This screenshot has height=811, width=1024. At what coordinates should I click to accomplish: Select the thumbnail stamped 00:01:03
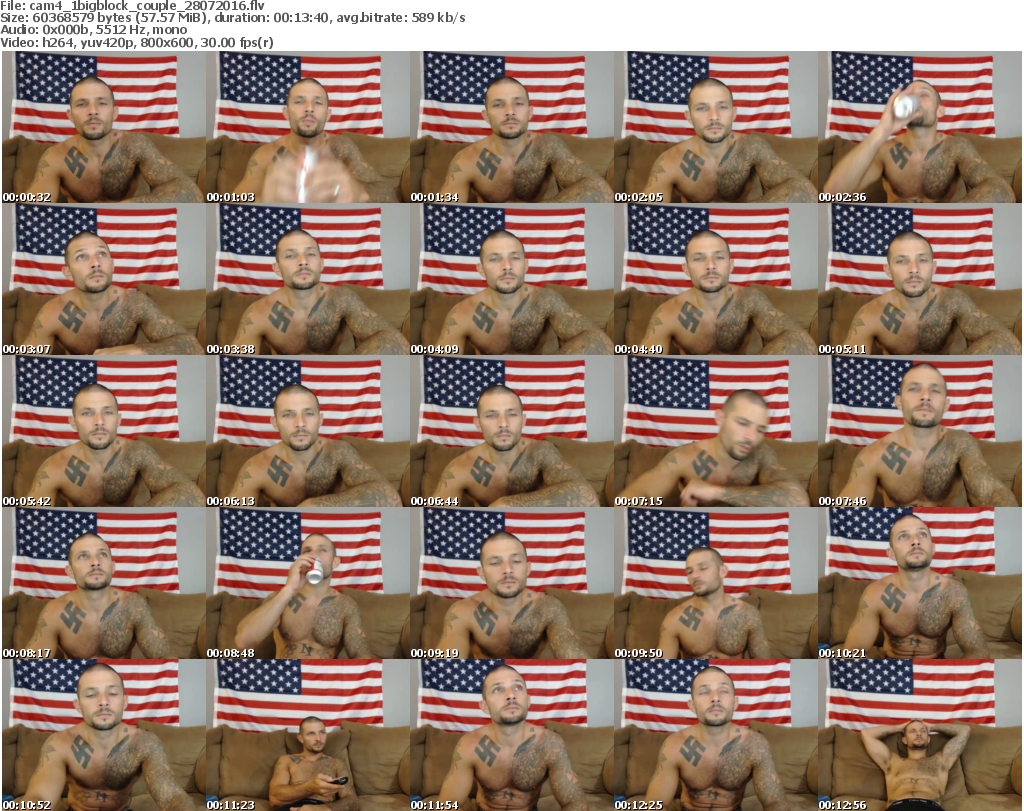point(308,127)
